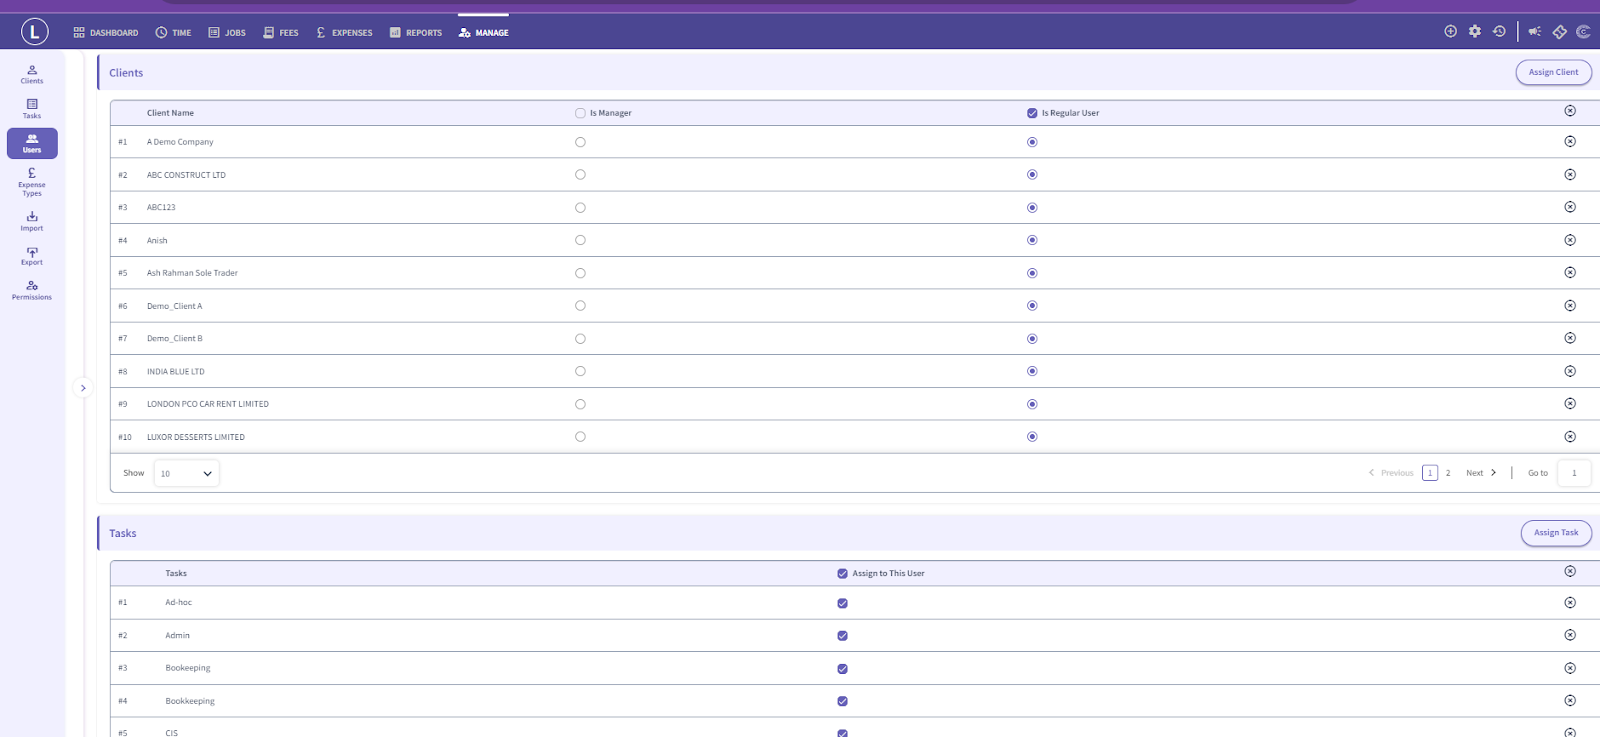The height and width of the screenshot is (737, 1600).
Task: Uncheck the Admin task checkbox
Action: pyautogui.click(x=842, y=636)
